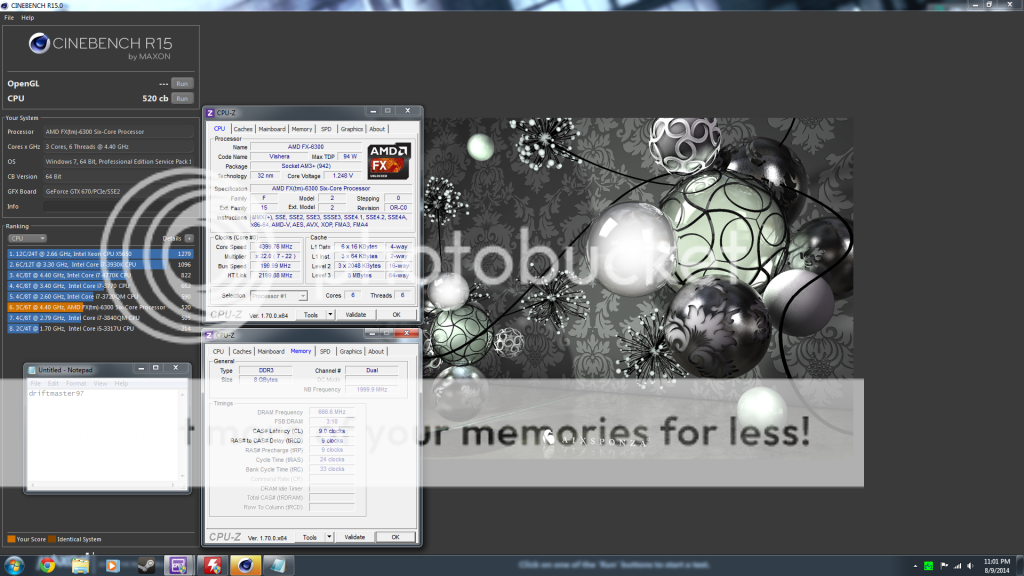This screenshot has width=1024, height=576.
Task: Launch Windows Media Player from taskbar
Action: [x=112, y=565]
